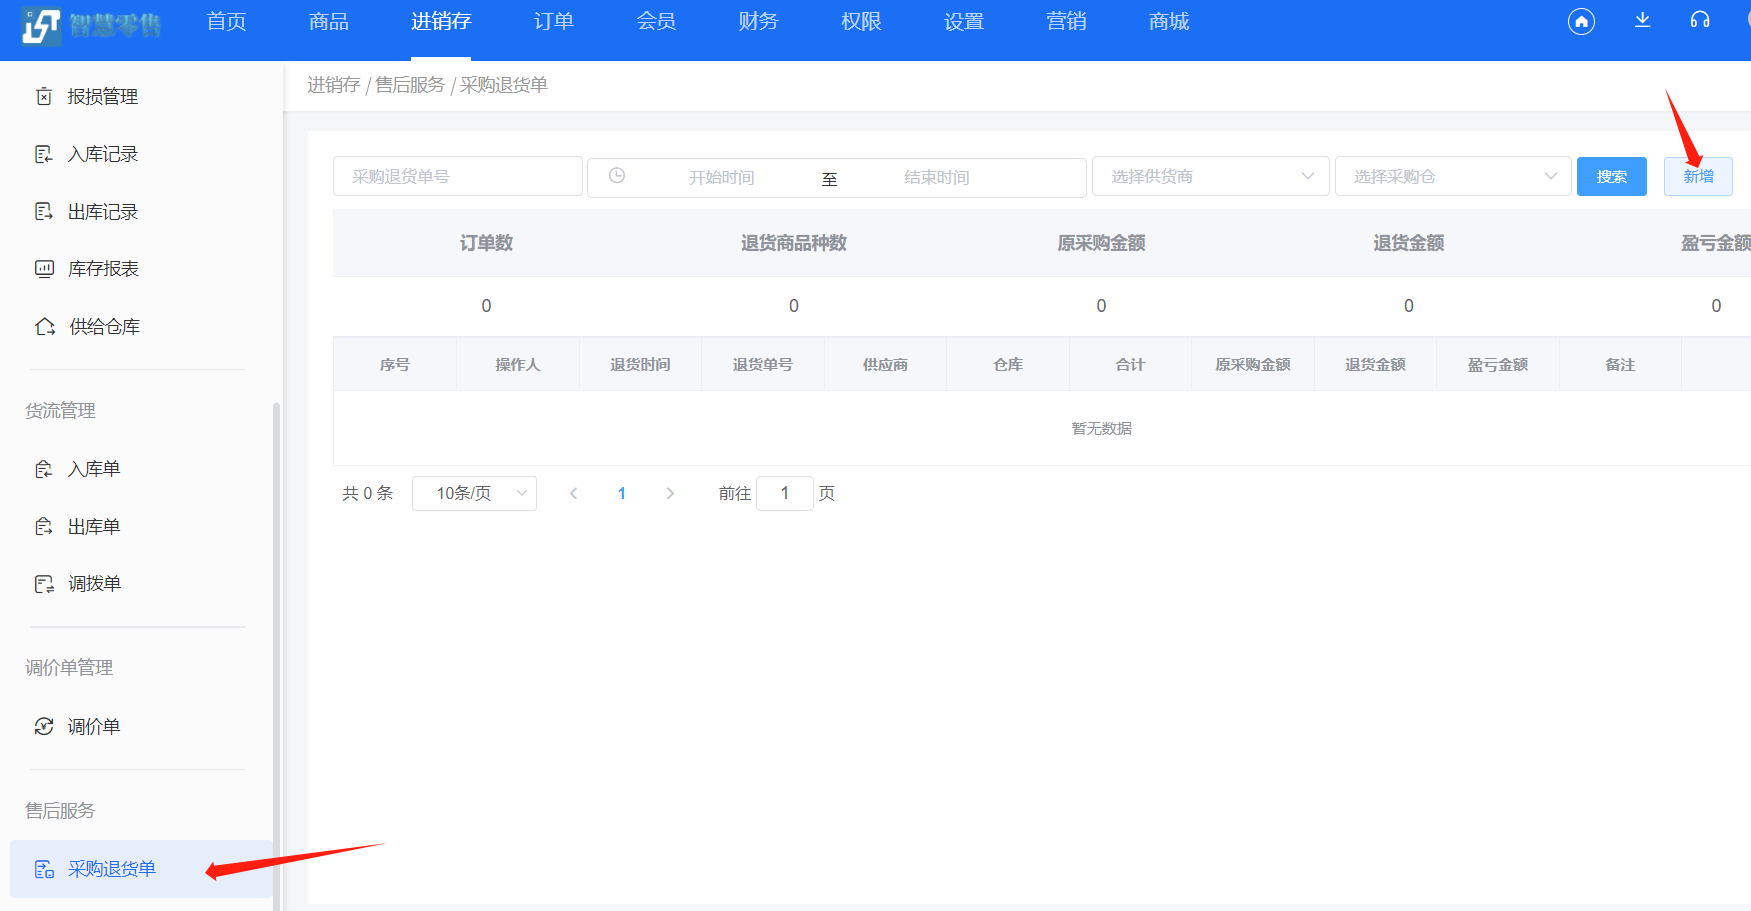This screenshot has width=1751, height=911.
Task: Select 采购退货单 in the sidebar
Action: pos(111,869)
